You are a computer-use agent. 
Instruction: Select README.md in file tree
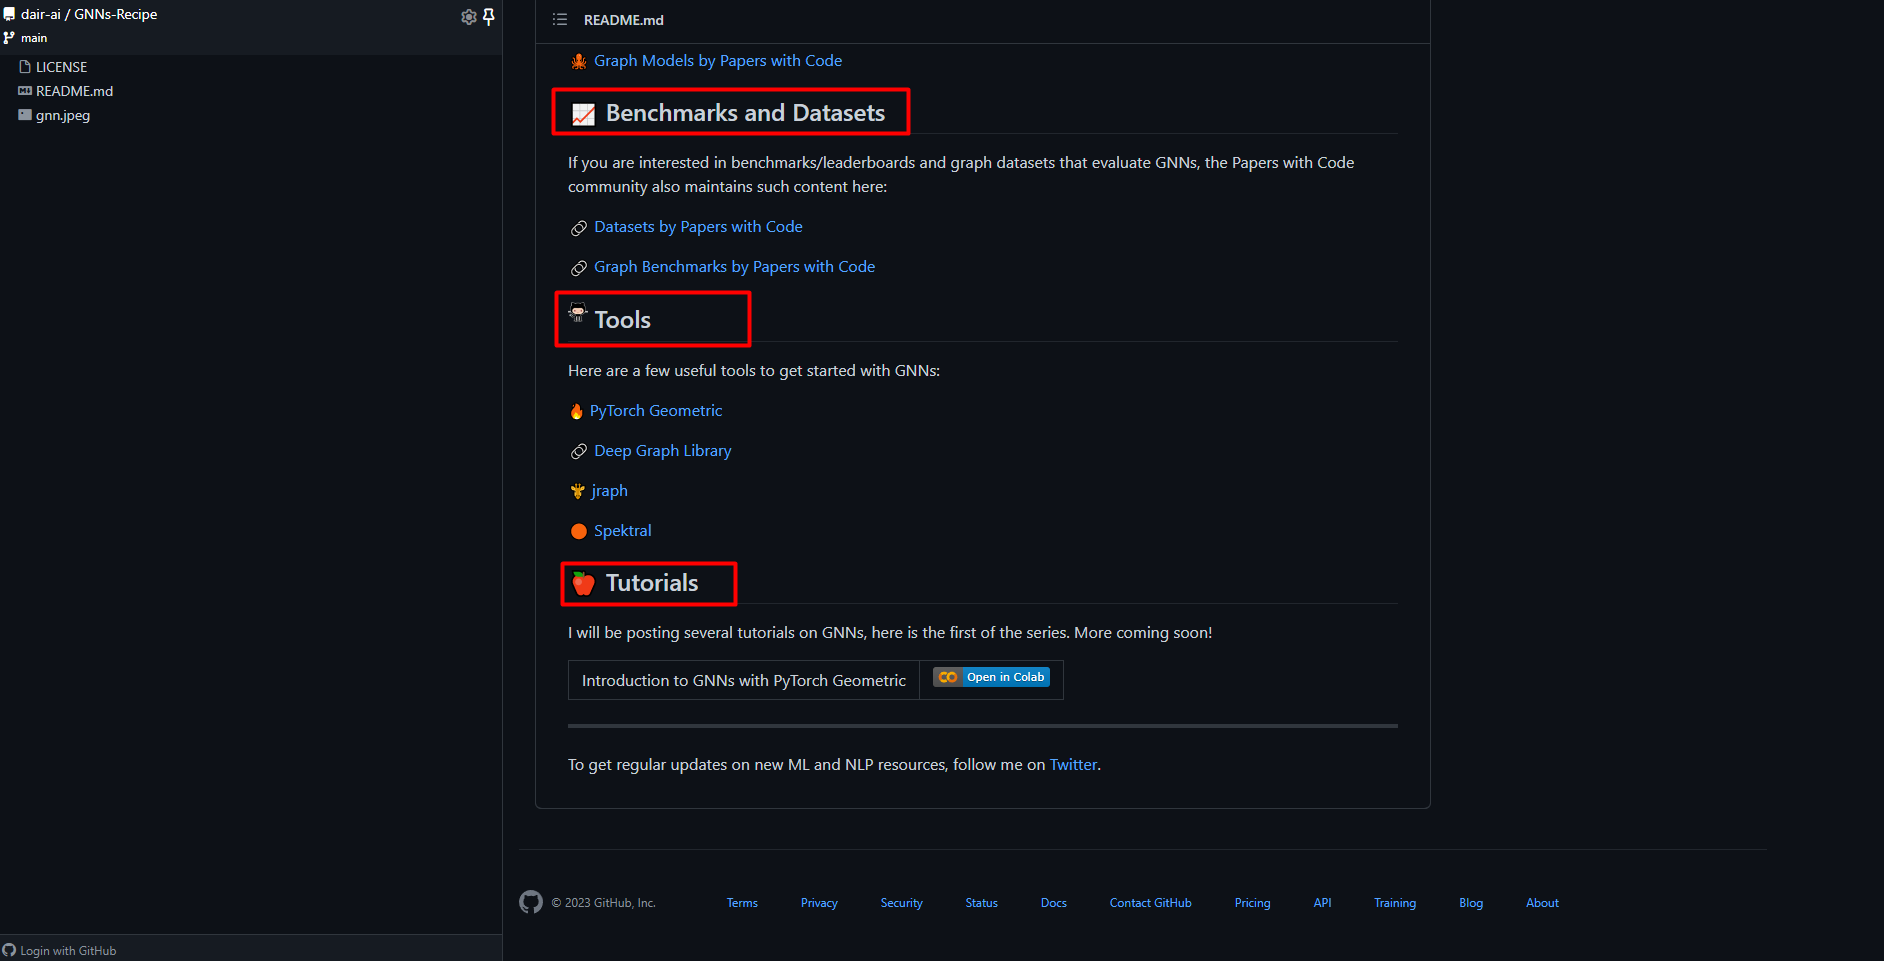click(74, 91)
